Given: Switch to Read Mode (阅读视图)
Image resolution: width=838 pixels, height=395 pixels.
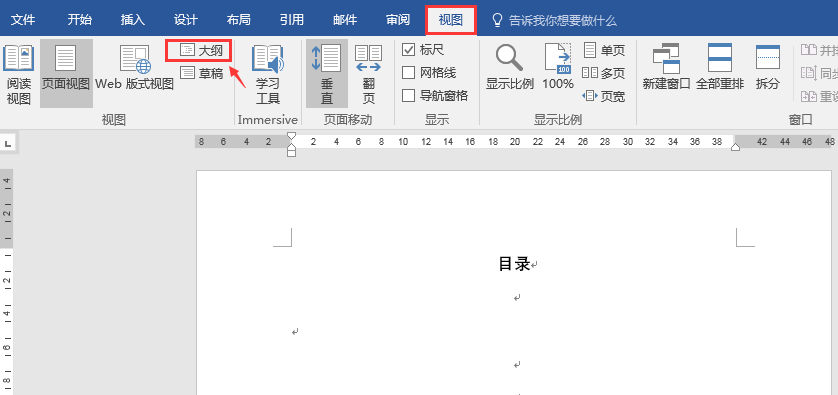Looking at the screenshot, I should (x=19, y=74).
